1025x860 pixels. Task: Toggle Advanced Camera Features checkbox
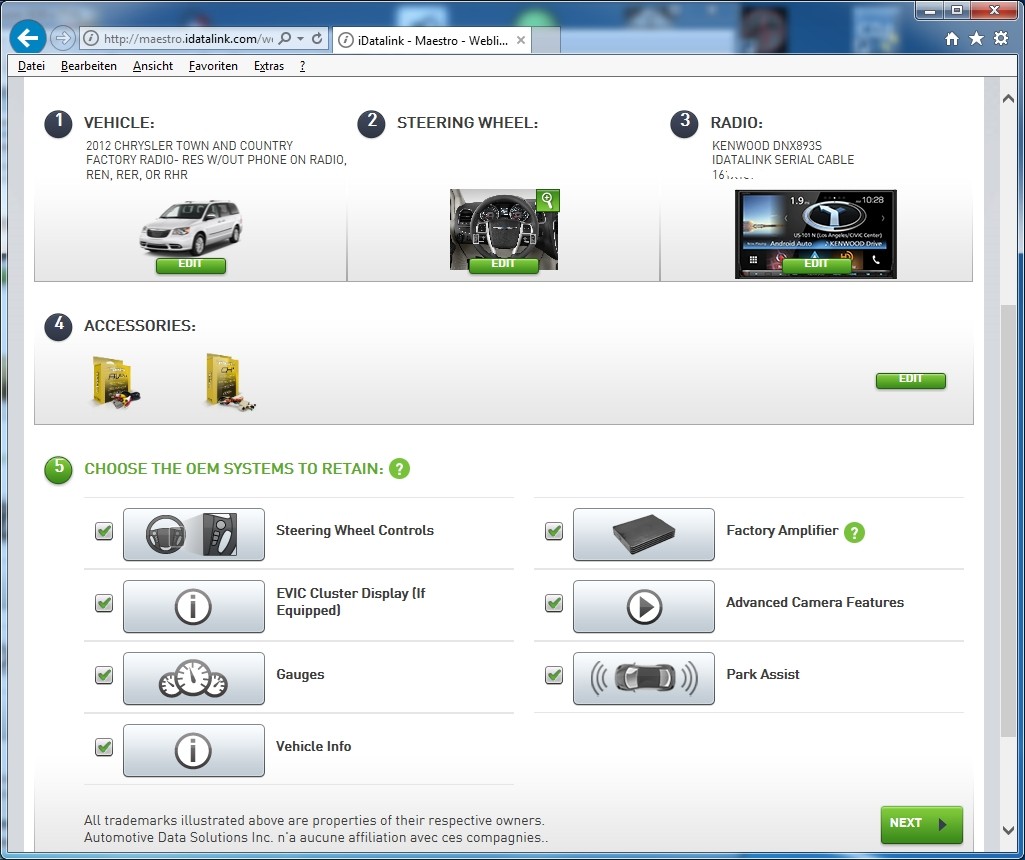554,603
